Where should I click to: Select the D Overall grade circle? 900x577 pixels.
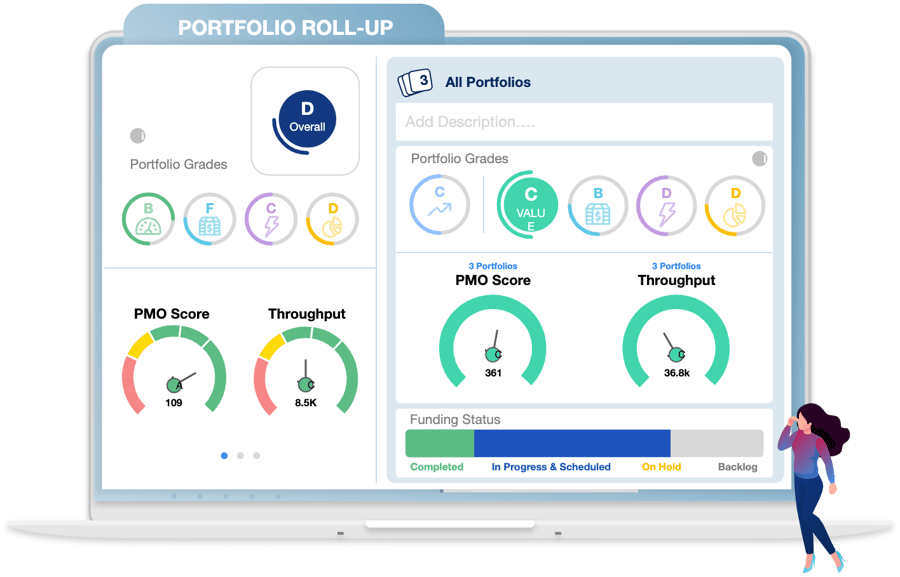[x=305, y=117]
